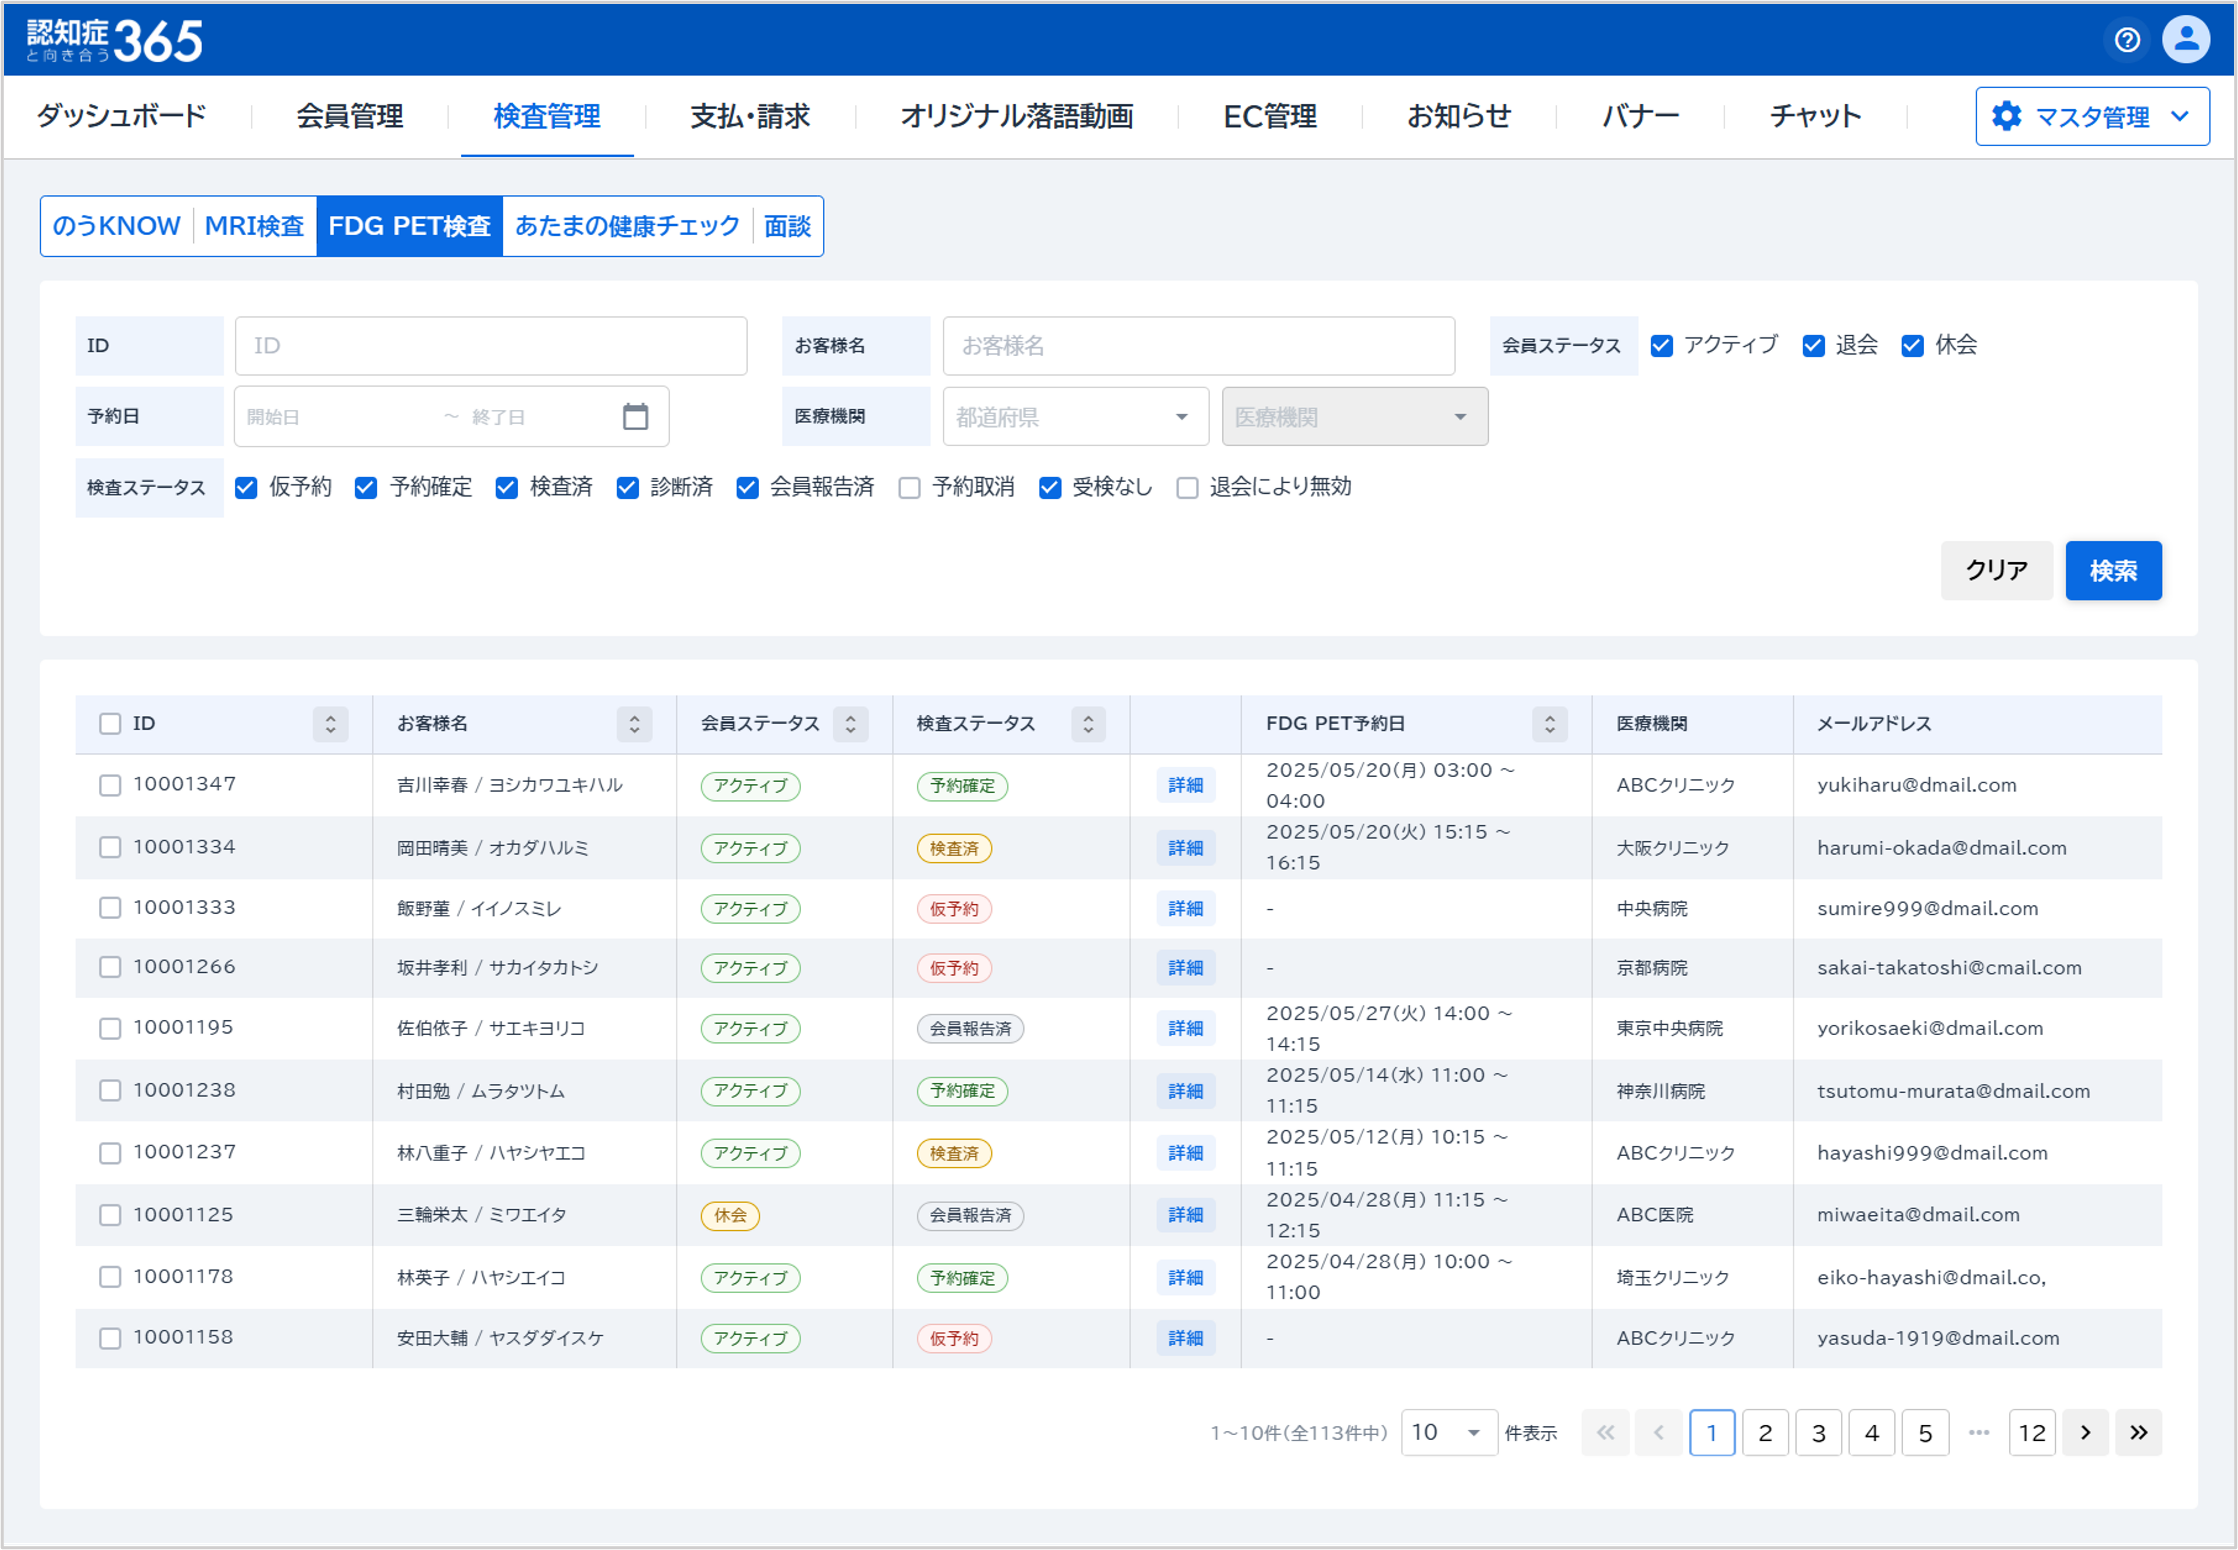Change rows-per-page dropdown showing 10
The height and width of the screenshot is (1550, 2238).
coord(1448,1432)
